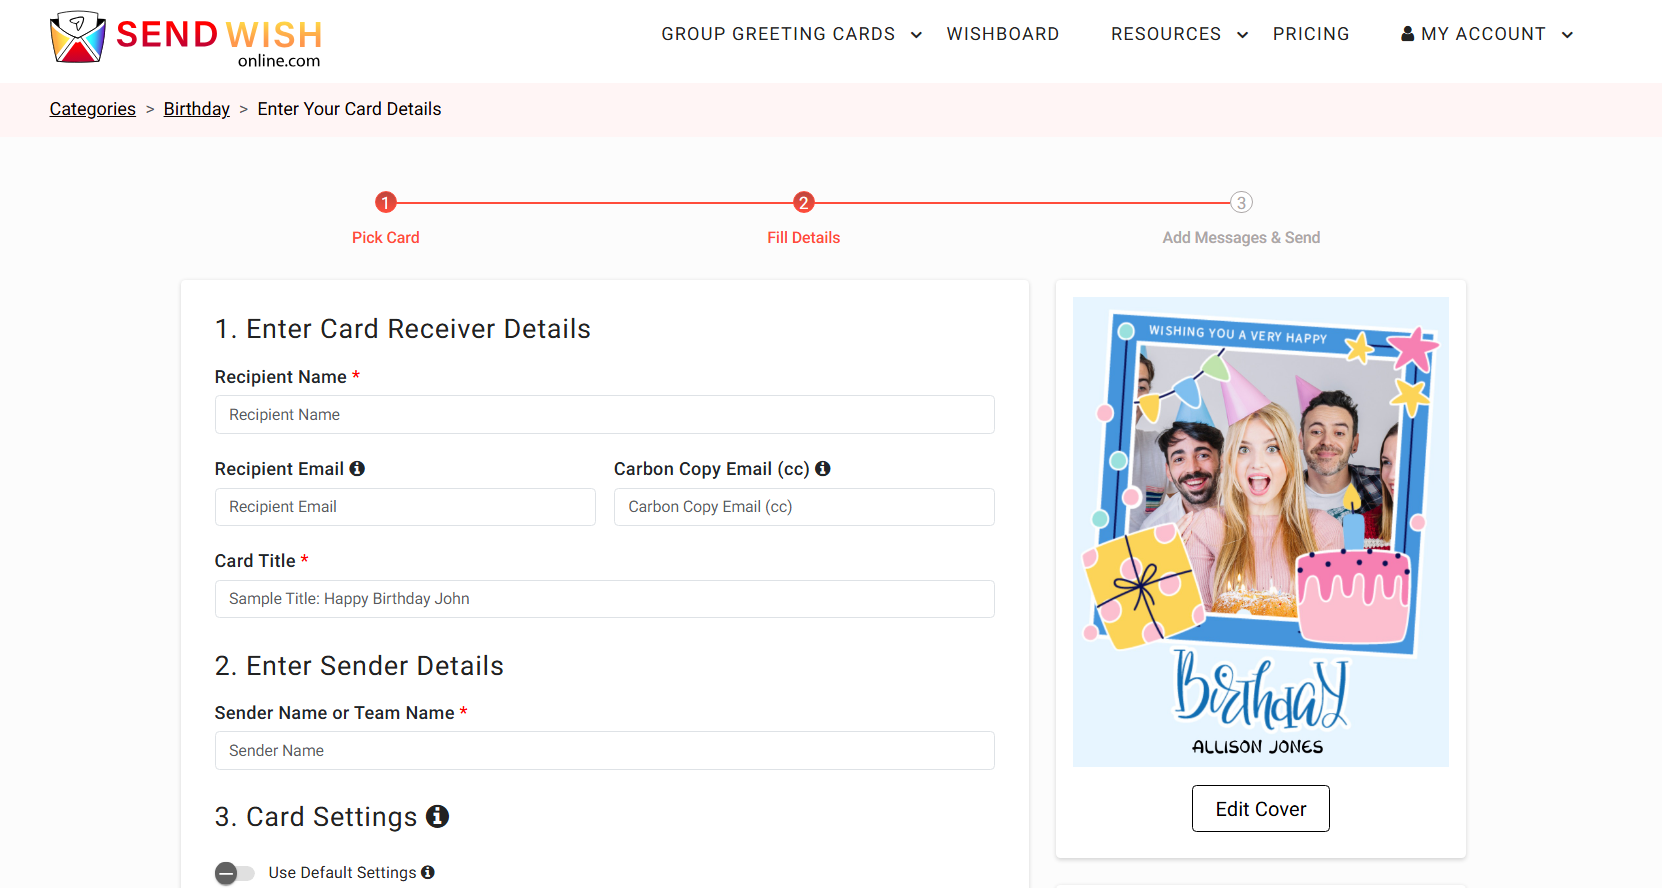
Task: Click the Card Settings info icon
Action: click(x=437, y=816)
